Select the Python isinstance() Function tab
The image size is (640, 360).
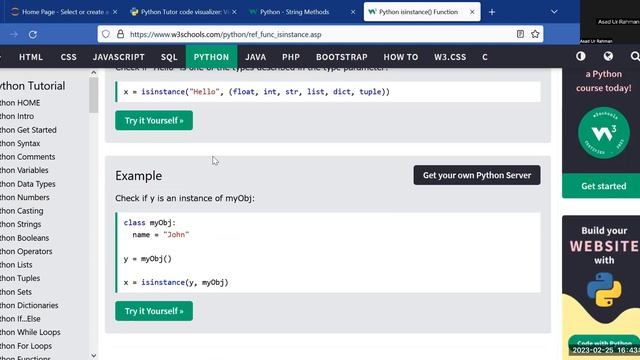(x=422, y=12)
